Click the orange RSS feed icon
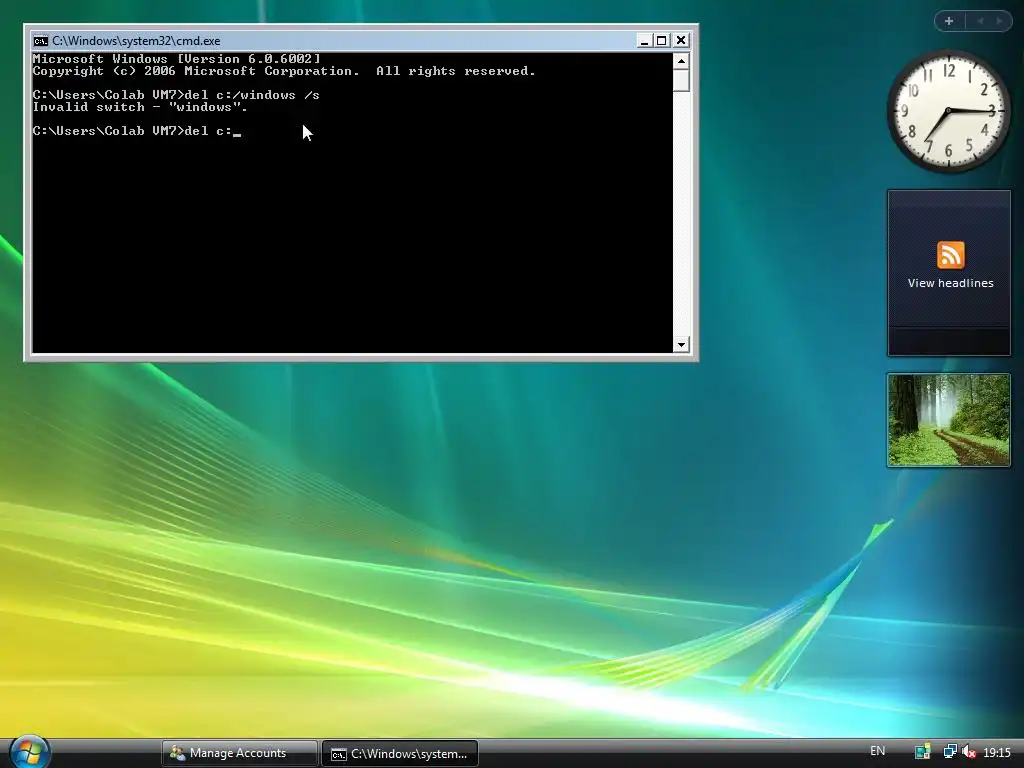 click(950, 255)
